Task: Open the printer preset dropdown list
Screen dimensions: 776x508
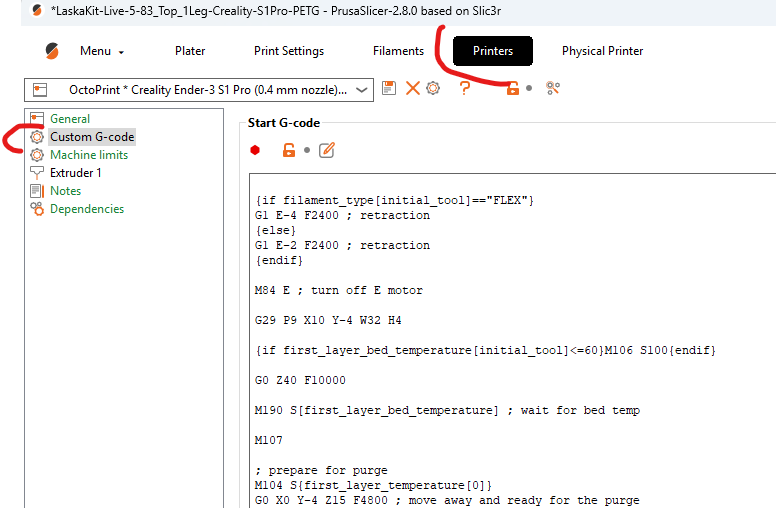Action: click(x=361, y=90)
